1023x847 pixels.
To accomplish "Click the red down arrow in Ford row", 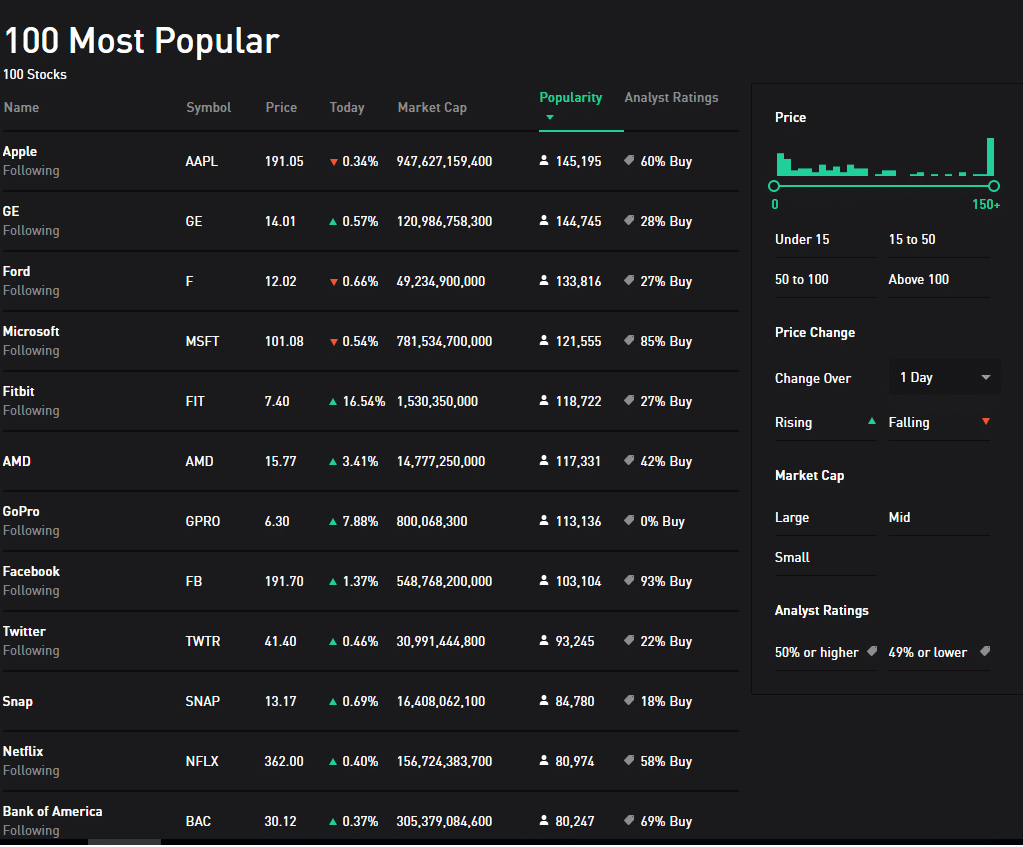I will (x=333, y=282).
